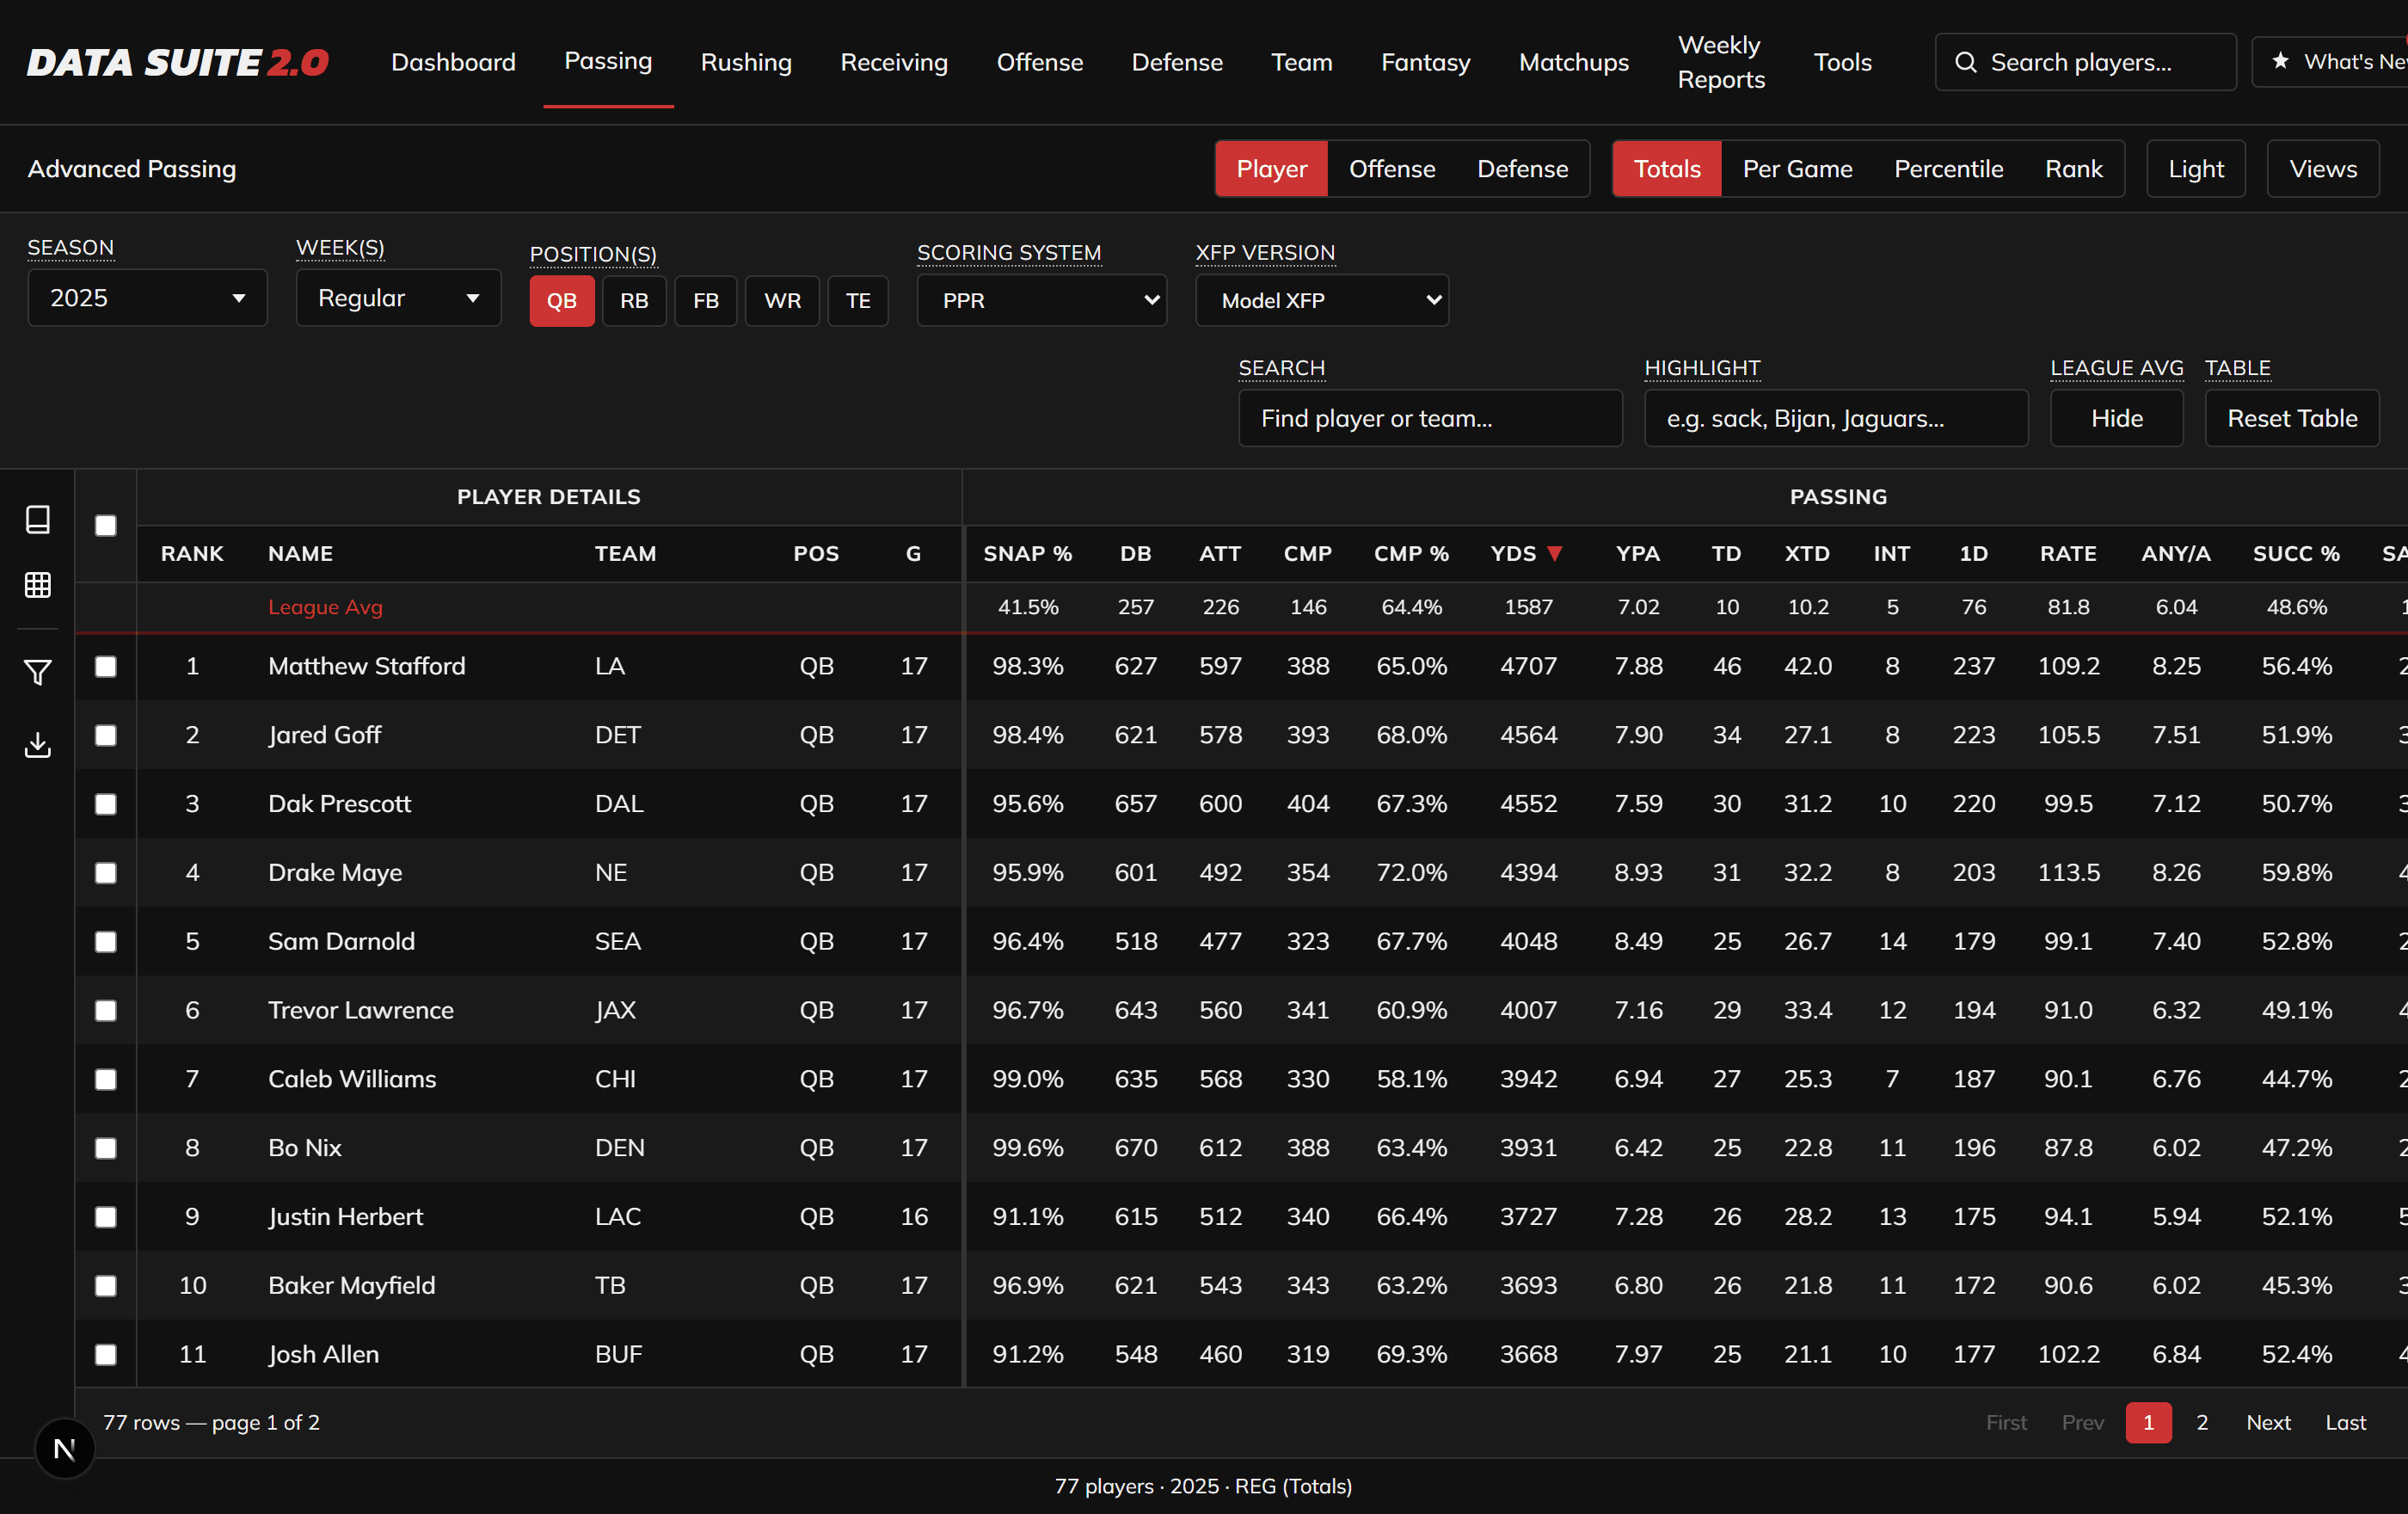Select the Offense view tab beside Player
Screen dimensions: 2408x1514
point(1392,168)
